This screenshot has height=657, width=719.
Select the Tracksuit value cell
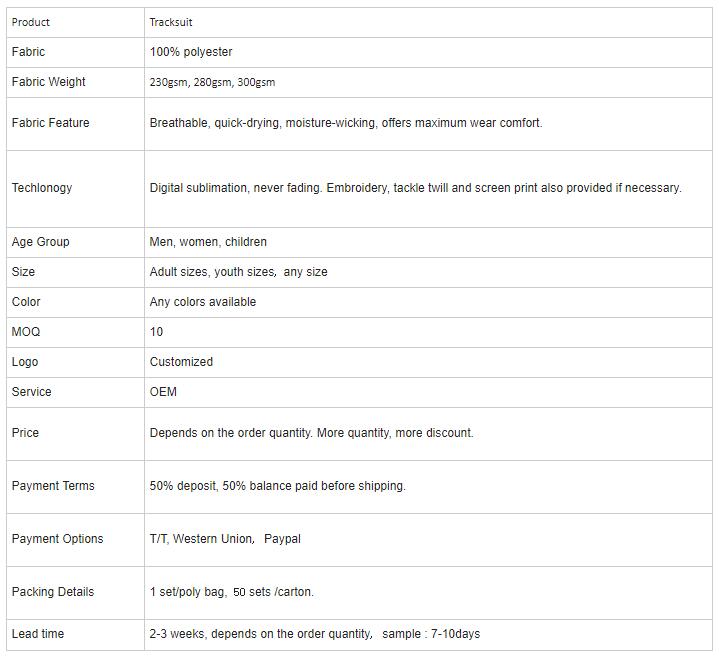[428, 22]
